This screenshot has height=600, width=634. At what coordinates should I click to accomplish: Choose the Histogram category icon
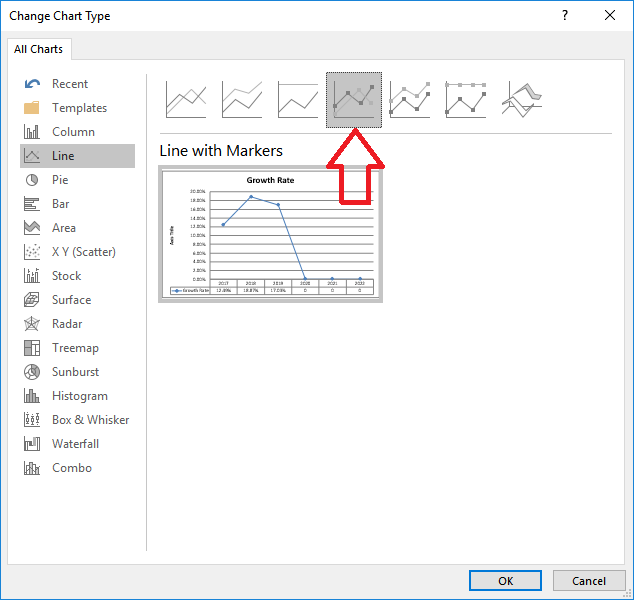coord(32,396)
